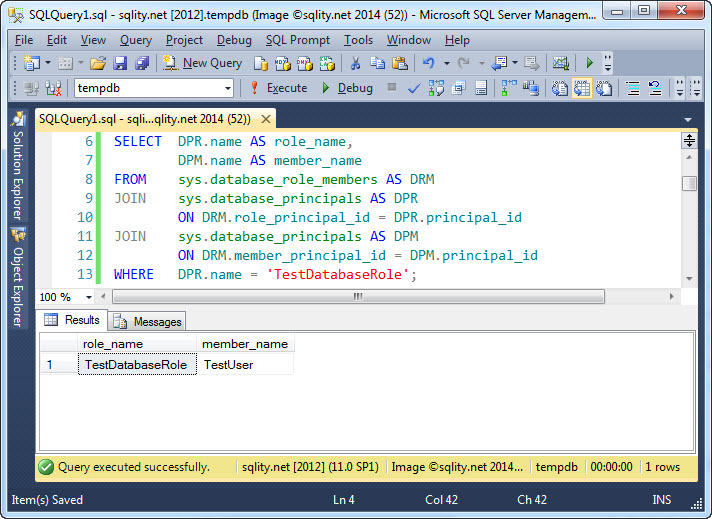The height and width of the screenshot is (519, 712).
Task: Switch to the Results tab
Action: click(72, 320)
